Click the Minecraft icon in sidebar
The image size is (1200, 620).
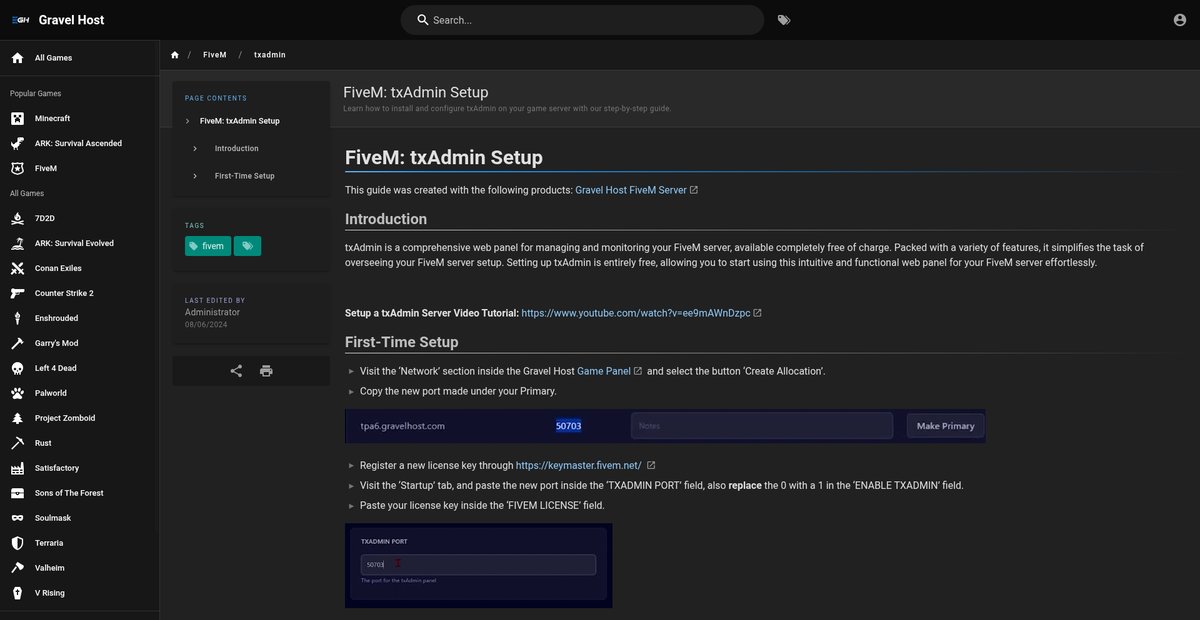(x=17, y=118)
